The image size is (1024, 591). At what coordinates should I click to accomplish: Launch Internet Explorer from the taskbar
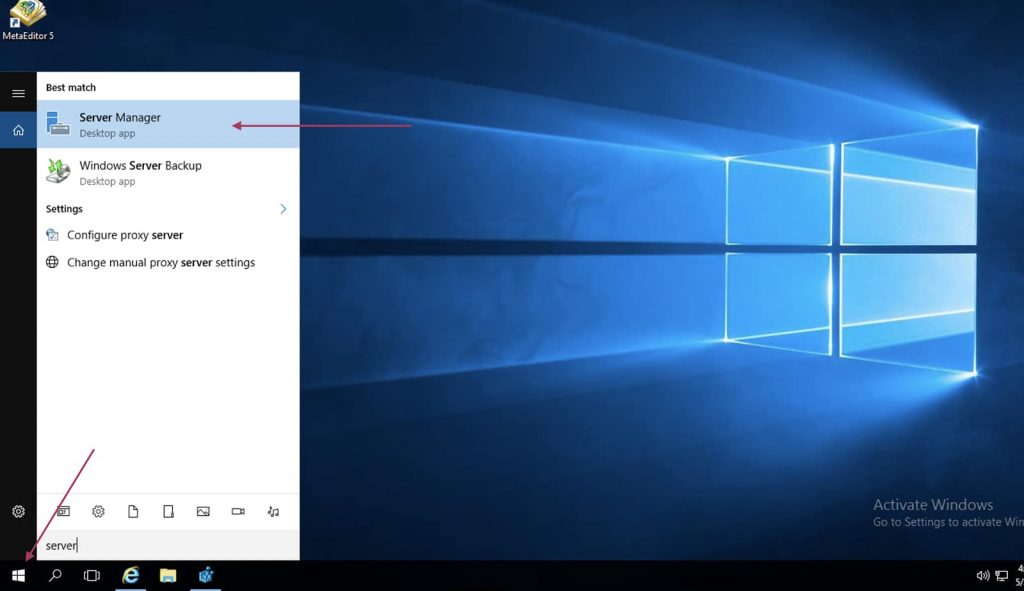(x=130, y=575)
